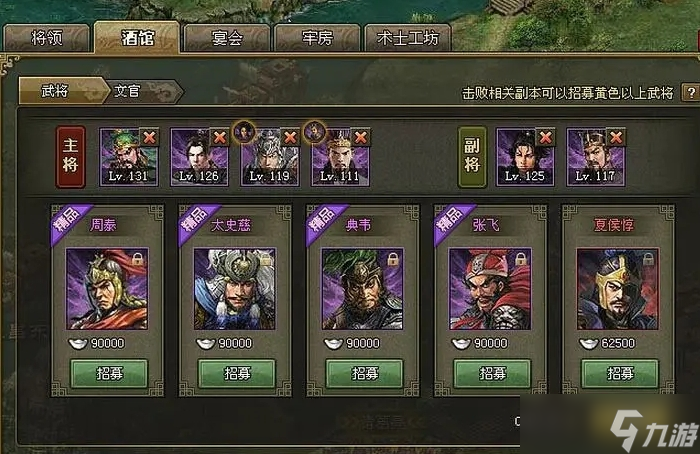Remove the Lv. 125 deputy general

click(x=546, y=137)
